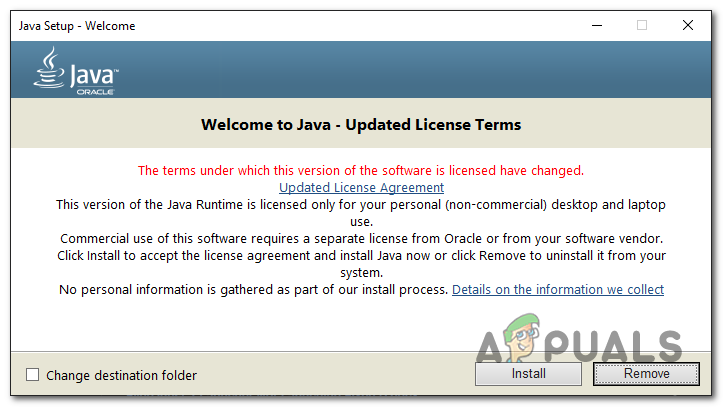Click the greyed-out maximize button
Screen dimensions: 723x407
[x=642, y=25]
